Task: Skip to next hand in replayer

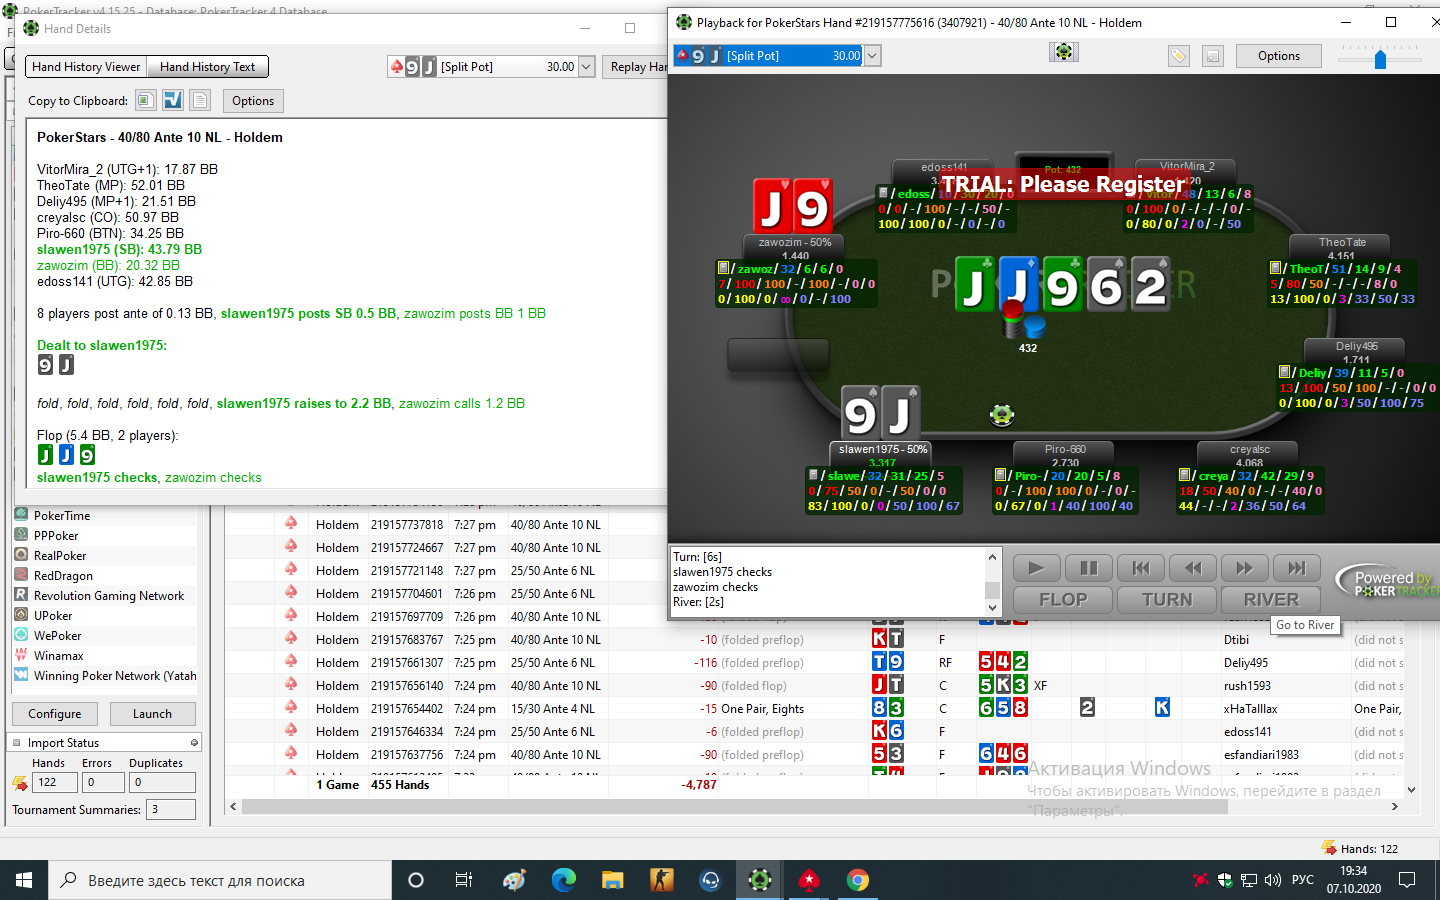Action: pos(1297,568)
